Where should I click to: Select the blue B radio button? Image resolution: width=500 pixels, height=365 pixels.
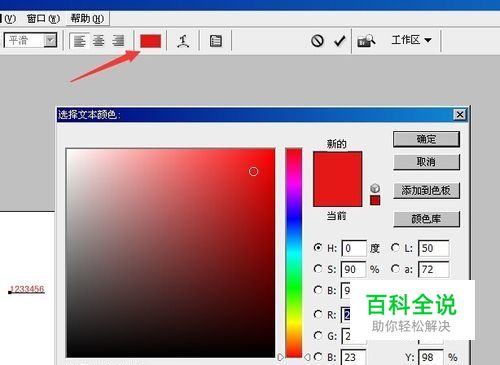(318, 357)
